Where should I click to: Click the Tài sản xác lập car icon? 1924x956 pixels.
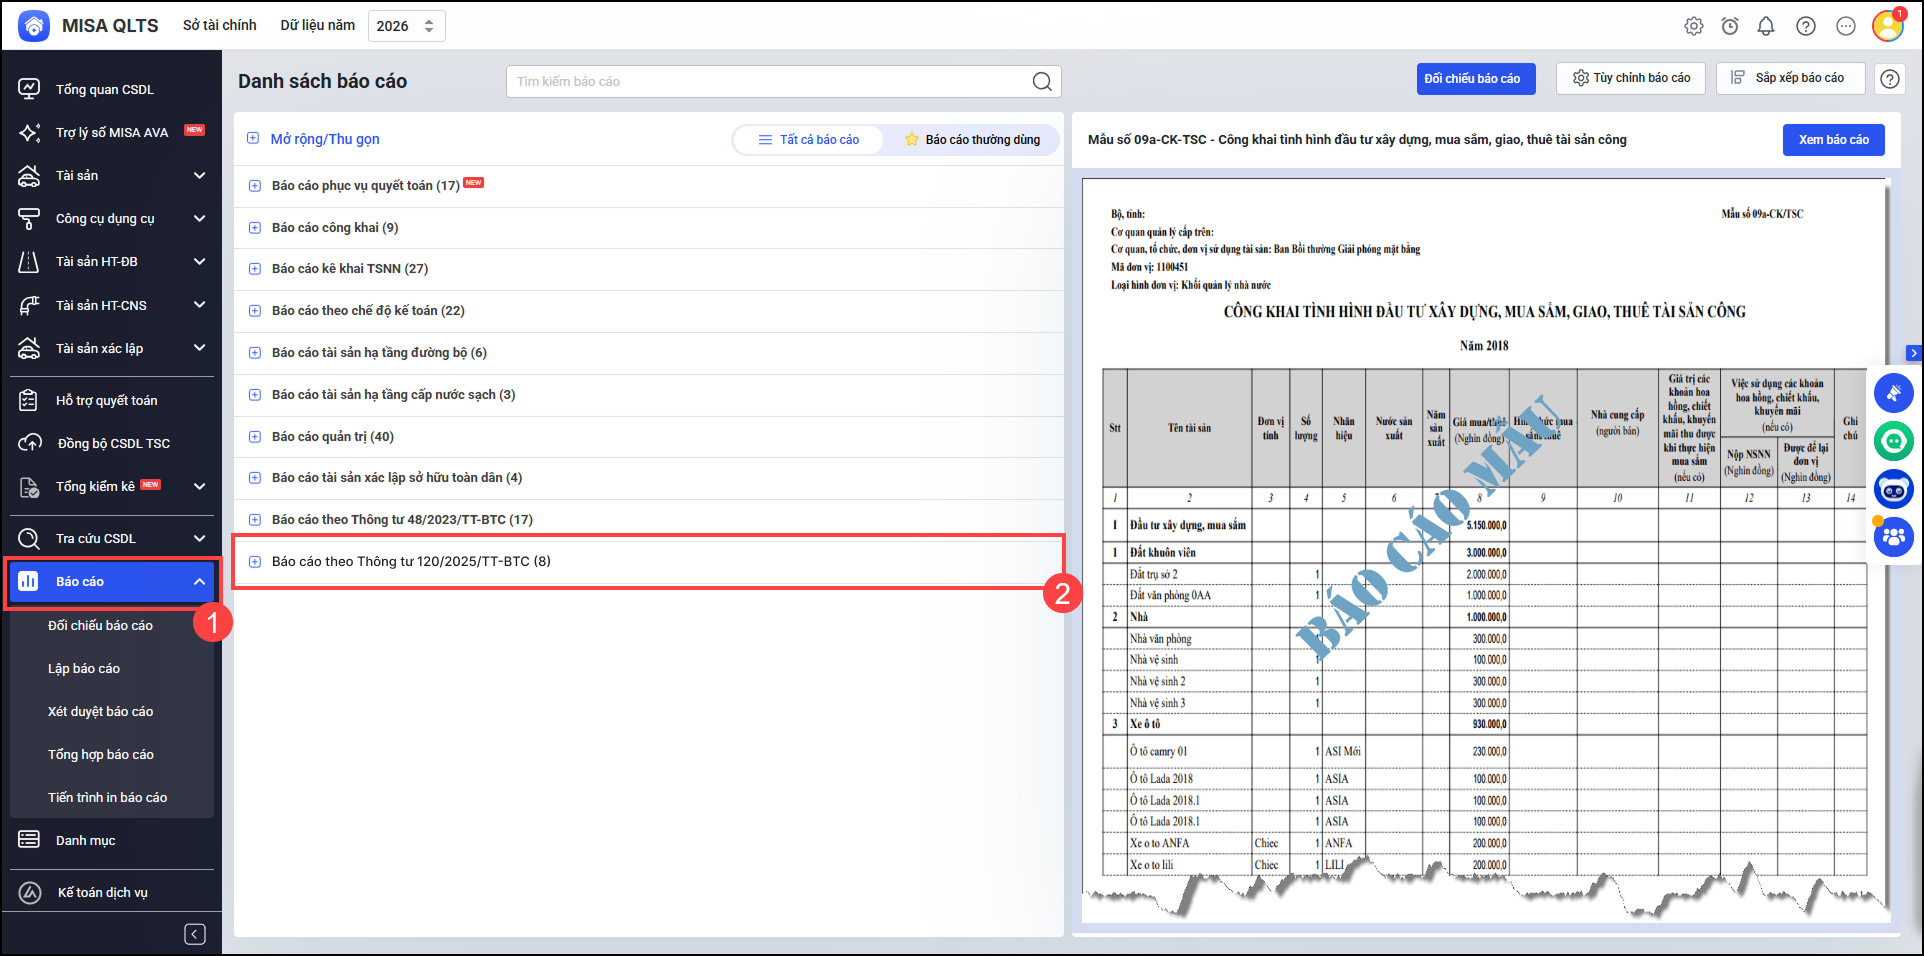click(x=30, y=349)
